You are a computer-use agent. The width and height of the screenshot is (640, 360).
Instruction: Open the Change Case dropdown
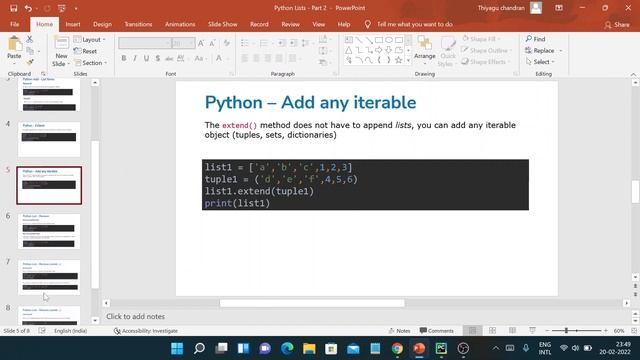click(x=200, y=58)
